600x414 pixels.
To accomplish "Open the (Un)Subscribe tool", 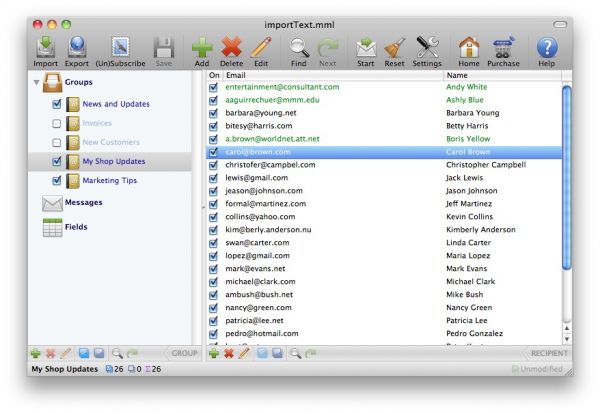I will pyautogui.click(x=120, y=48).
